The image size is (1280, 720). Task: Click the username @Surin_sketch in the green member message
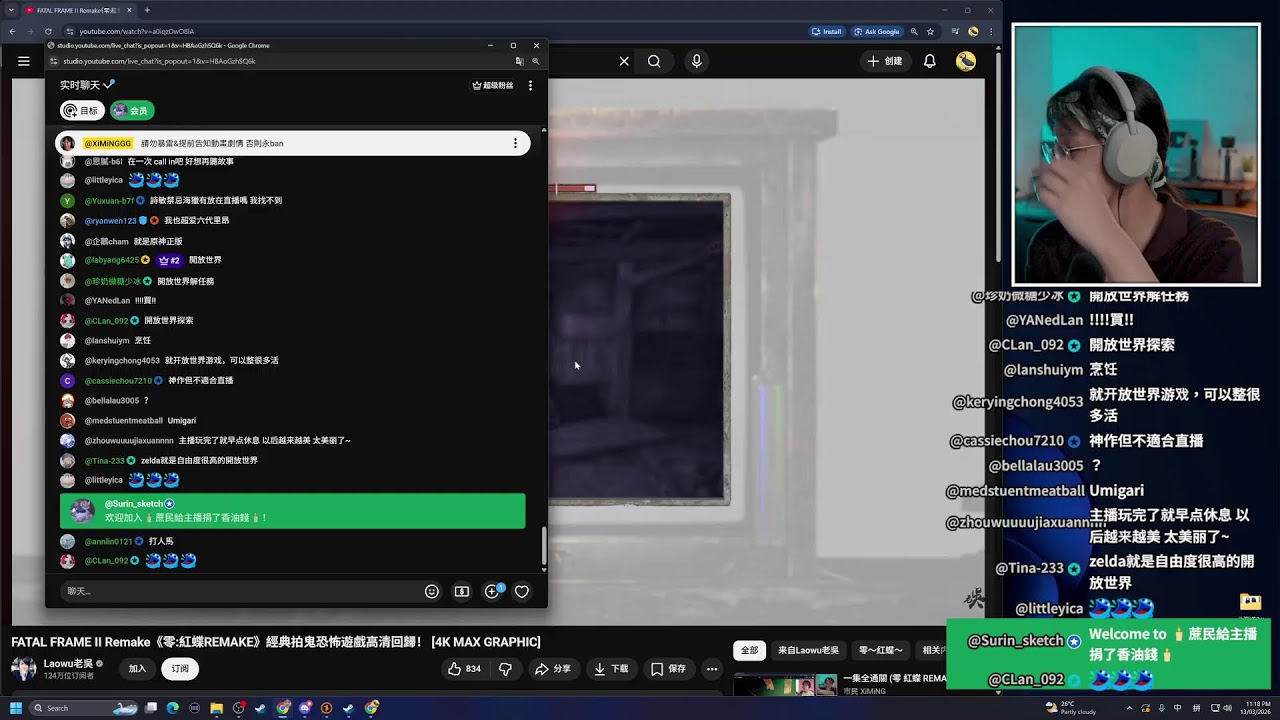pyautogui.click(x=134, y=504)
